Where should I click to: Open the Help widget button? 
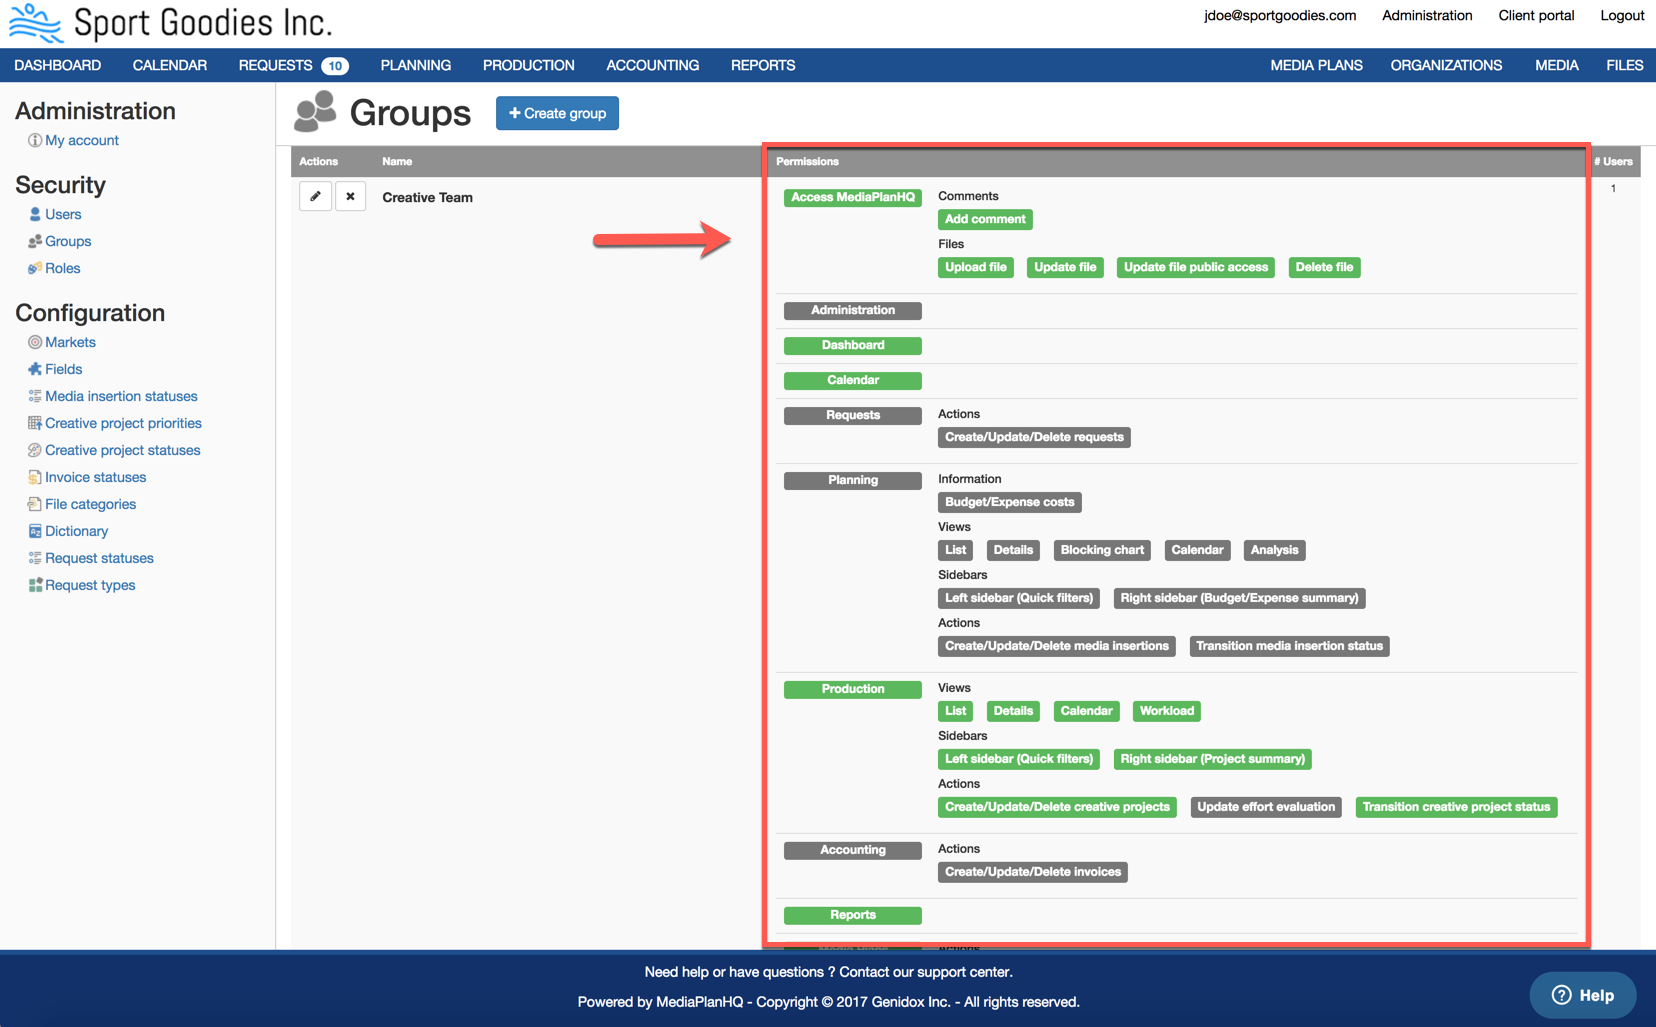point(1582,995)
